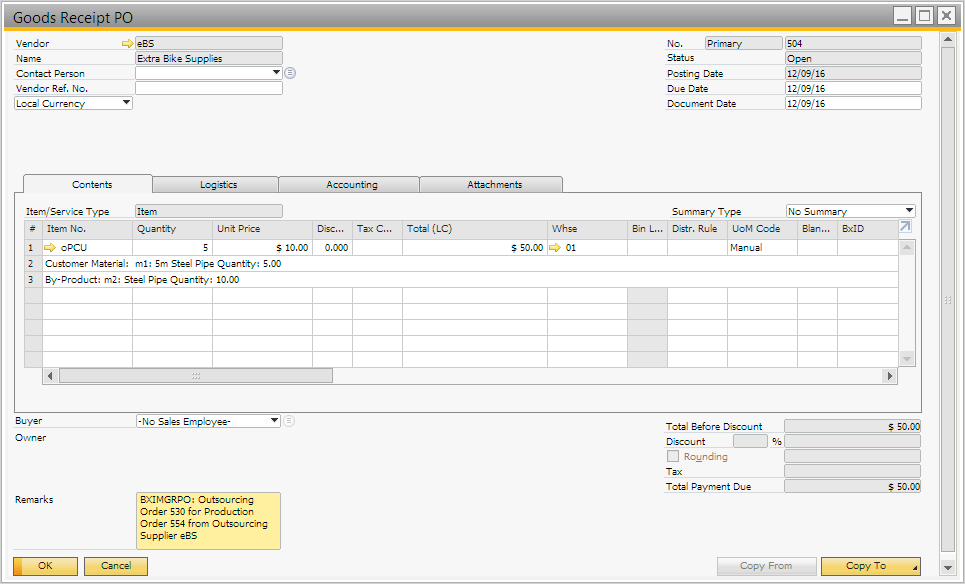This screenshot has height=584, width=965.
Task: Toggle the Rounding checkbox
Action: (673, 457)
